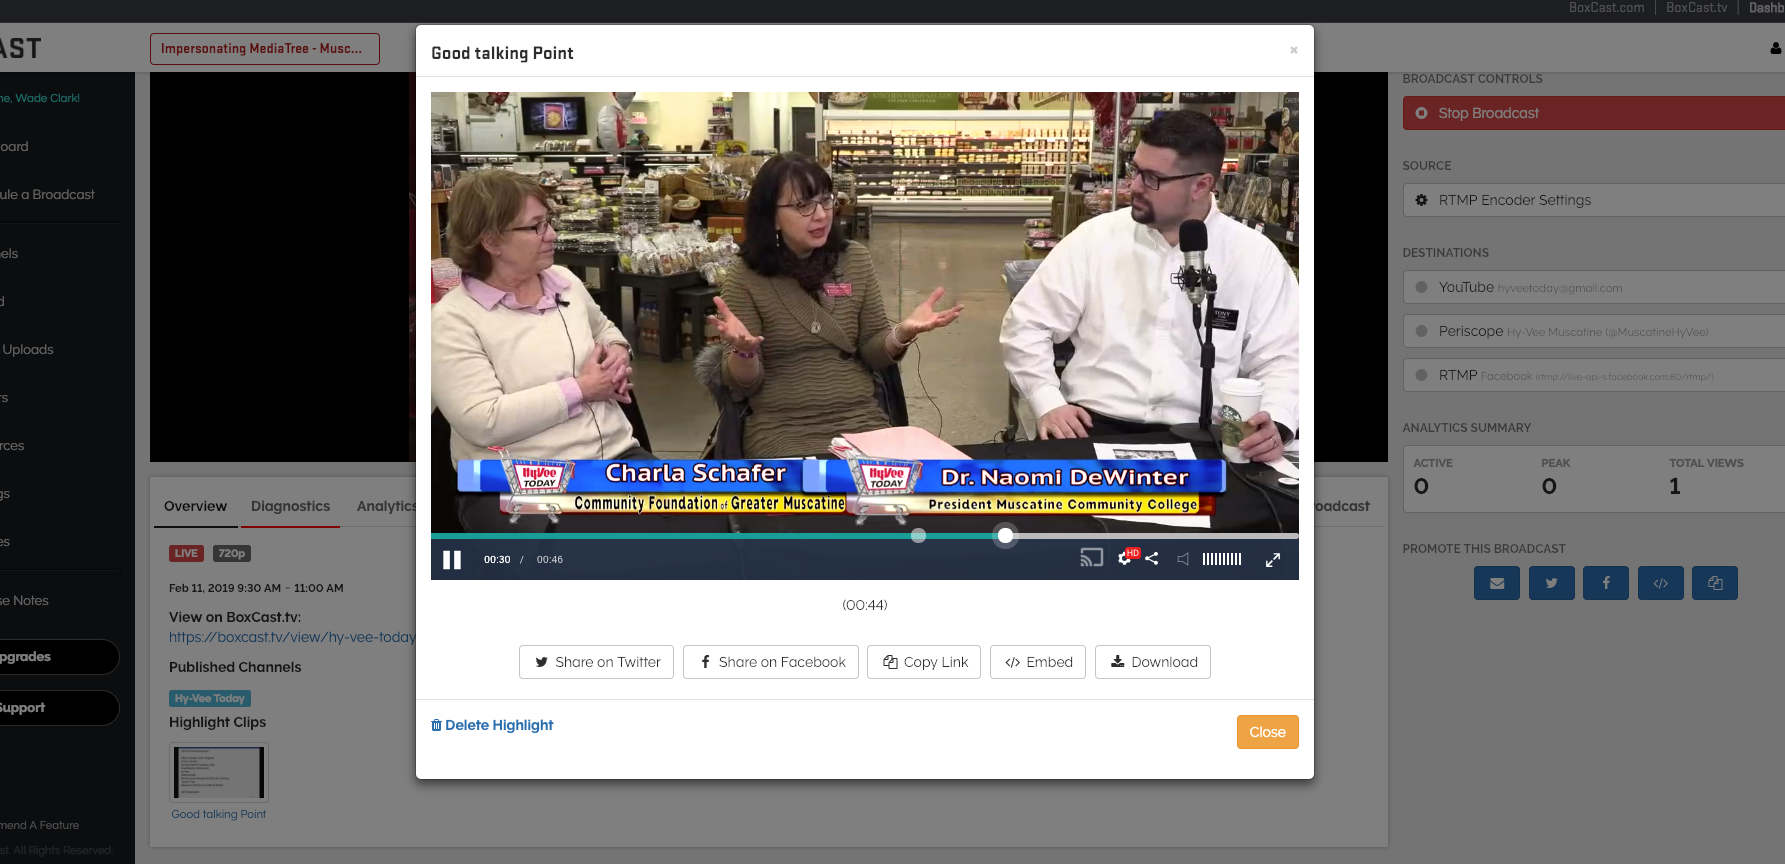Dismiss the dialog with the X icon

pos(1293,50)
